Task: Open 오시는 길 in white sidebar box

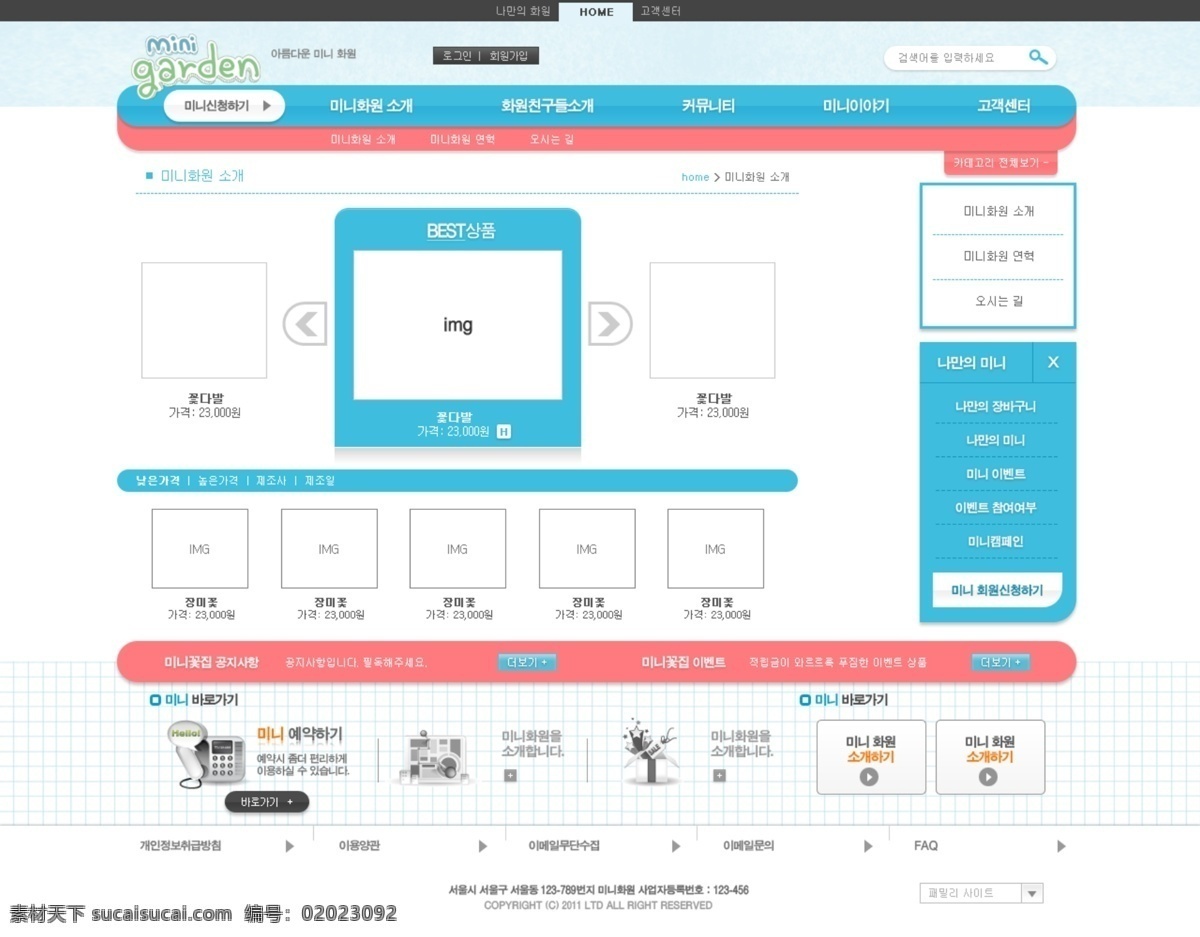Action: point(998,300)
